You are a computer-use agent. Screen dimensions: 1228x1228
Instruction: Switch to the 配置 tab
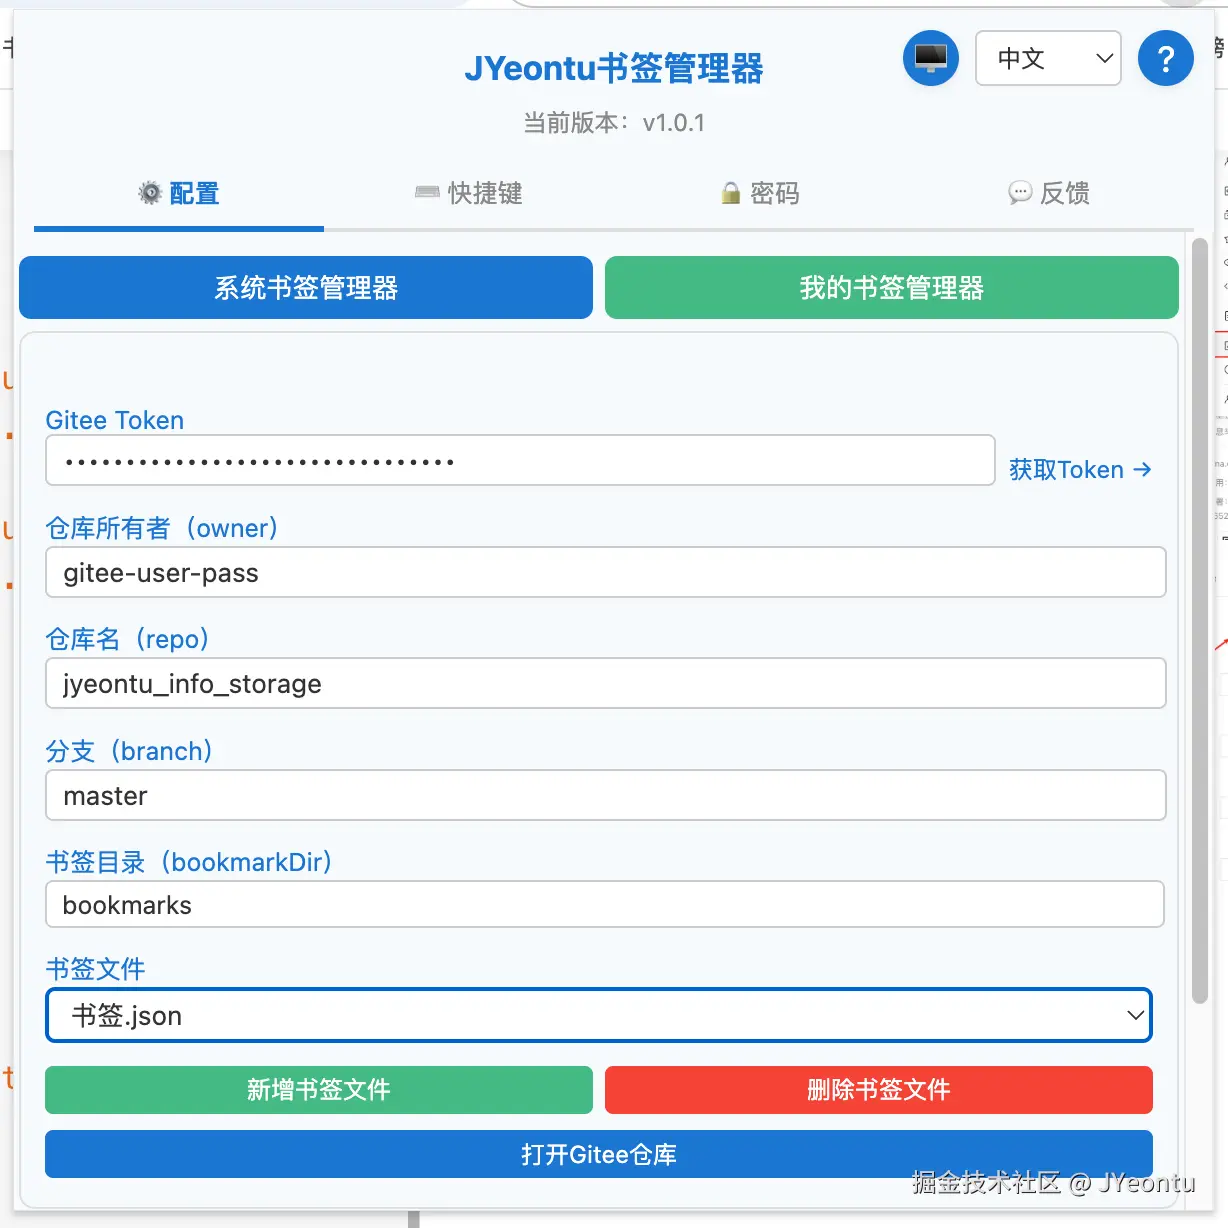coord(179,193)
